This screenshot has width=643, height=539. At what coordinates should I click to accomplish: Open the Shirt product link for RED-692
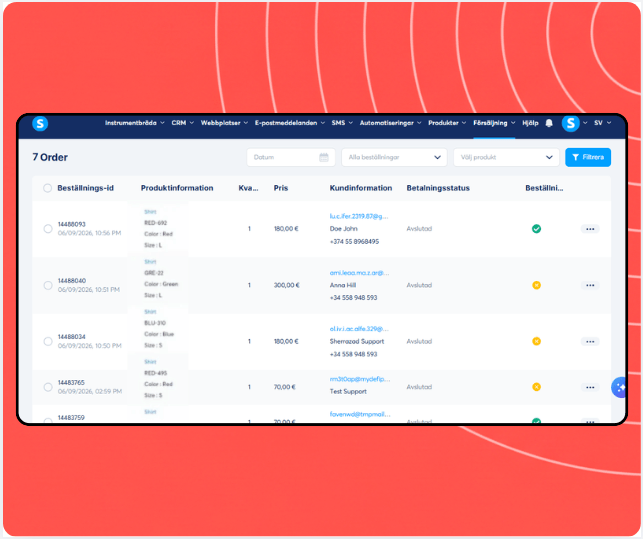(150, 212)
